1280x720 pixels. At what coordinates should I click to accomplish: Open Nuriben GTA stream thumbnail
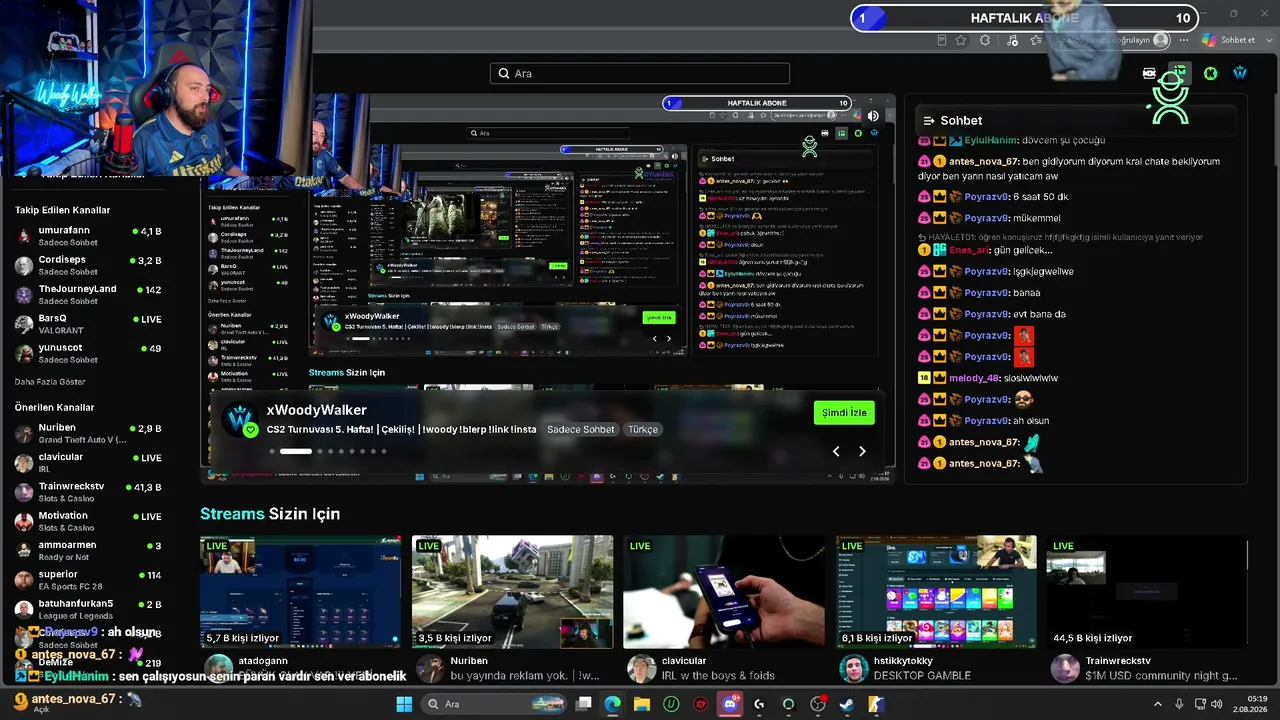click(513, 592)
